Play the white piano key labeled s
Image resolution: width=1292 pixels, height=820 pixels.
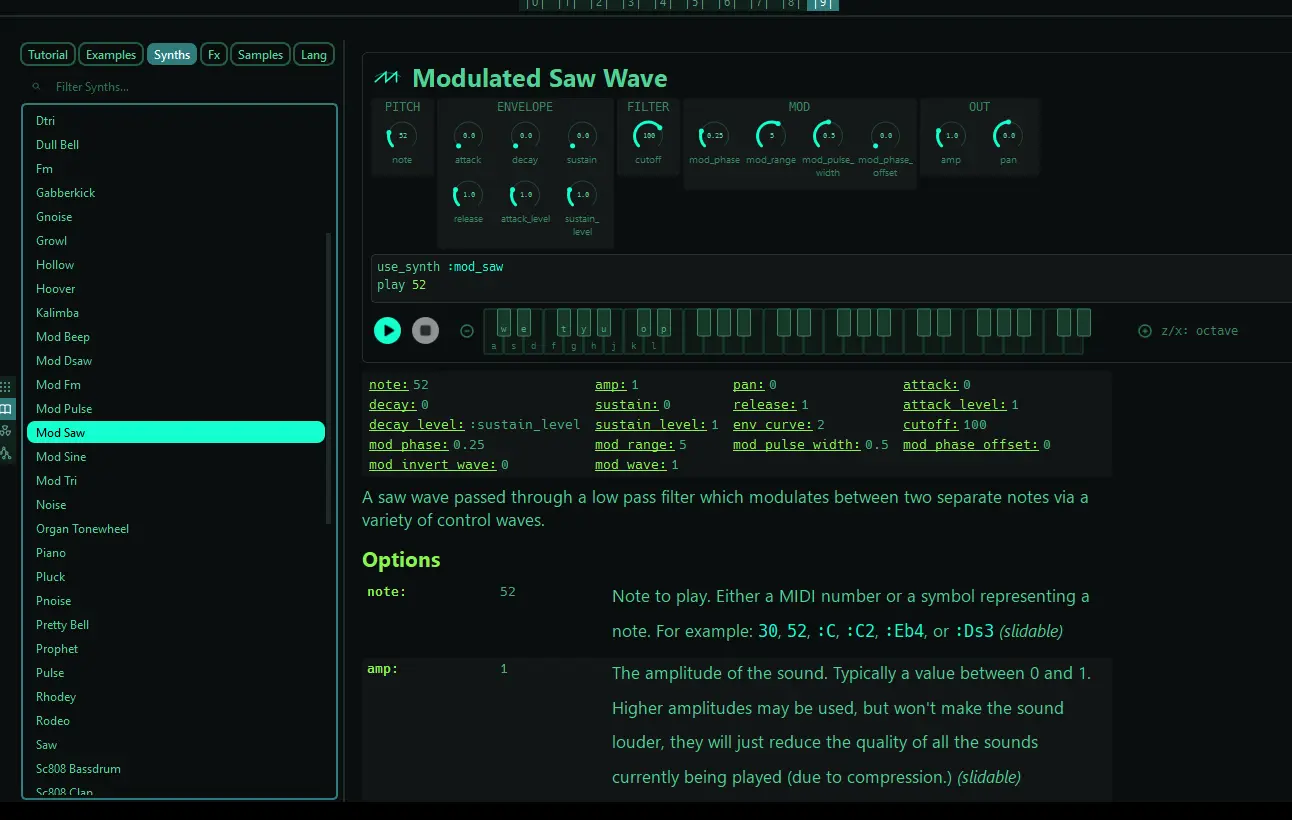coord(514,345)
